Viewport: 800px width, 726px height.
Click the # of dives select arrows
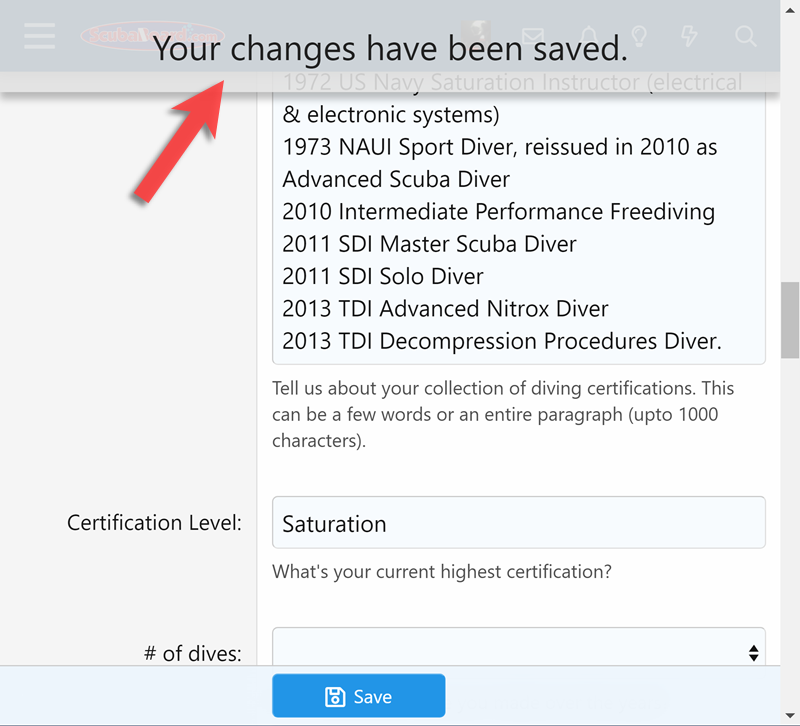753,653
